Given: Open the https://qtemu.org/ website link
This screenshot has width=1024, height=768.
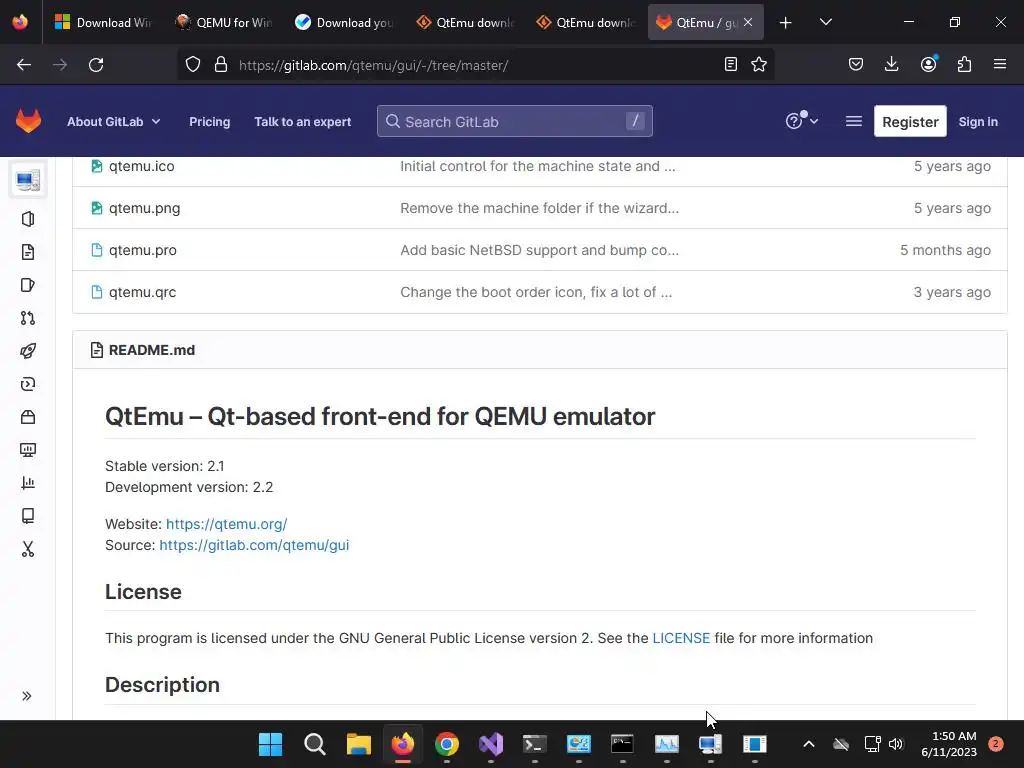Looking at the screenshot, I should (x=227, y=524).
